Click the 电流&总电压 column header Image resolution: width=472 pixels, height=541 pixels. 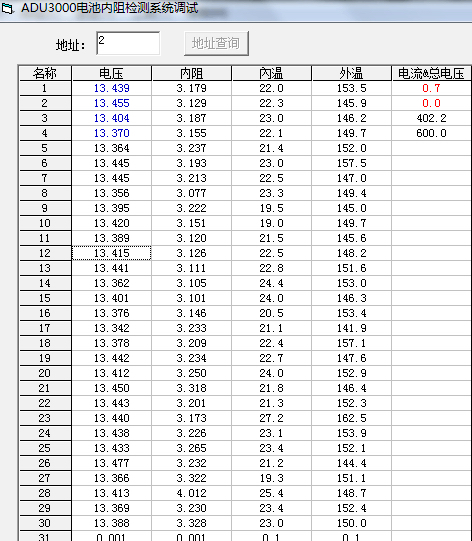pos(431,73)
